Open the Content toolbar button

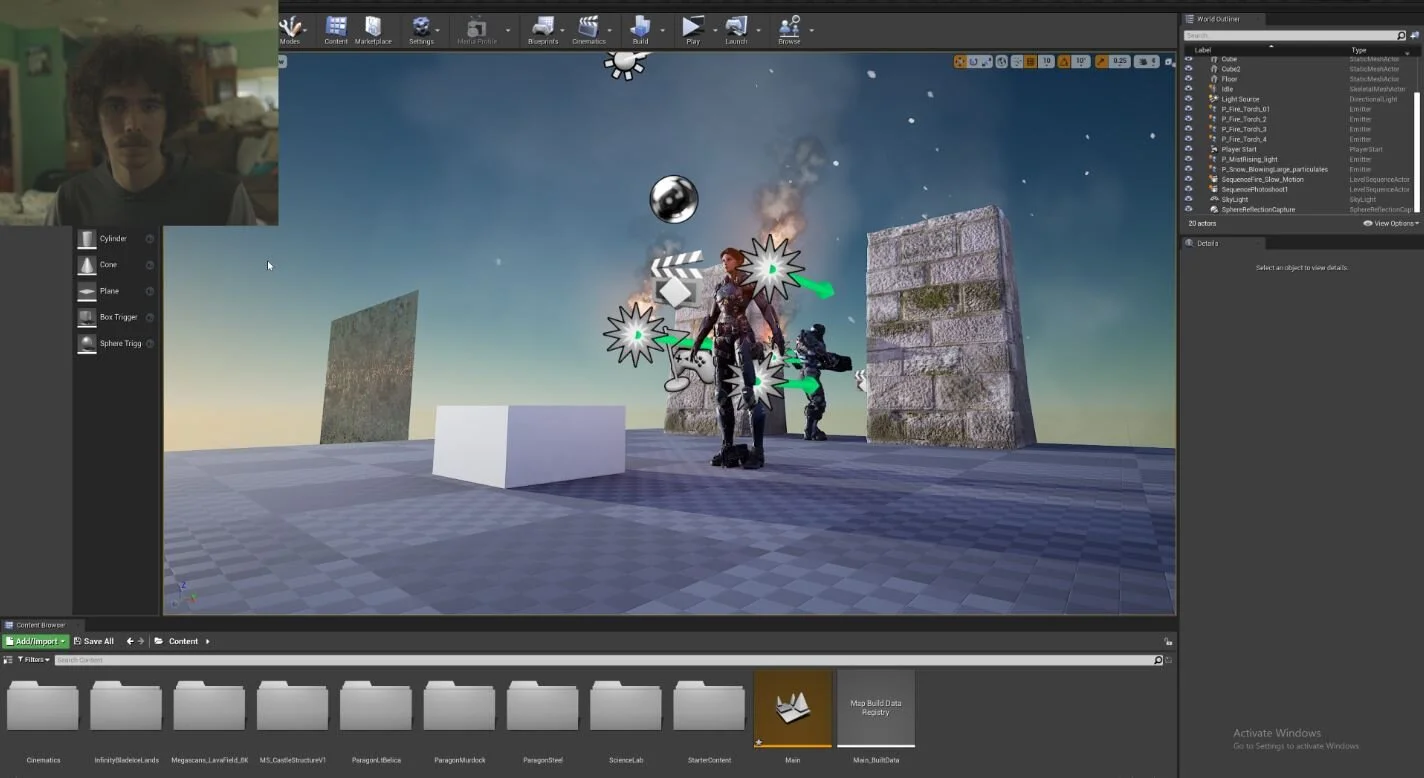point(336,30)
